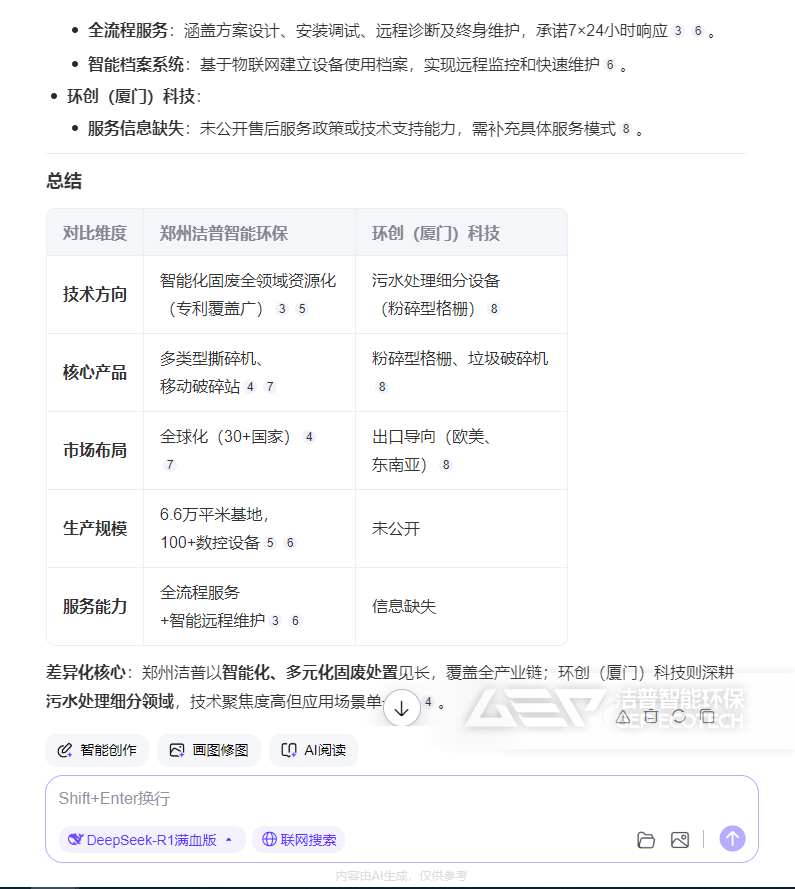This screenshot has width=795, height=889.
Task: Click the circular regenerate response icon
Action: tap(679, 717)
